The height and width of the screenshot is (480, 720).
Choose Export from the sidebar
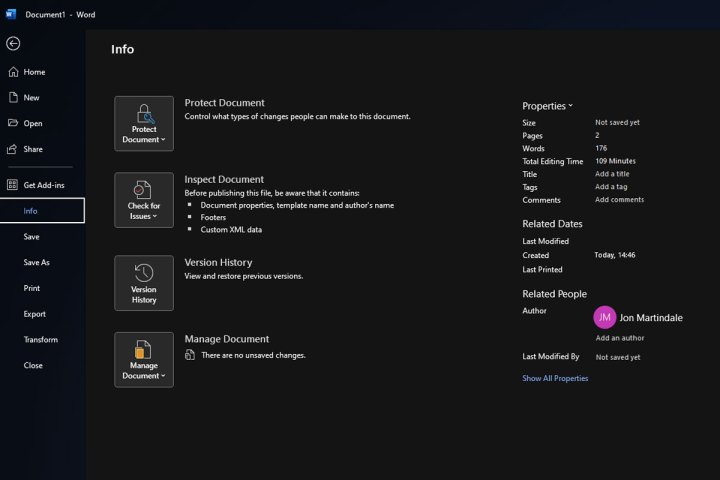tap(35, 314)
